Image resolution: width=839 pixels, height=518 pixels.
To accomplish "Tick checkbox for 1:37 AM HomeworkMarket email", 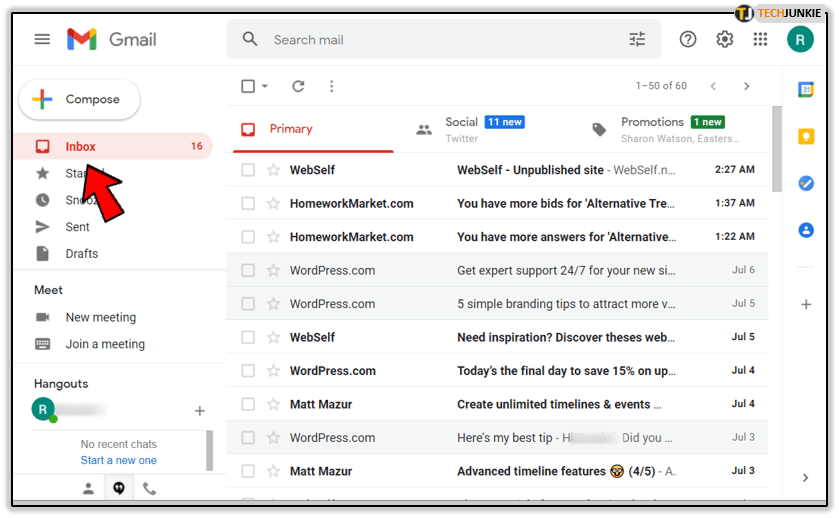I will [248, 204].
